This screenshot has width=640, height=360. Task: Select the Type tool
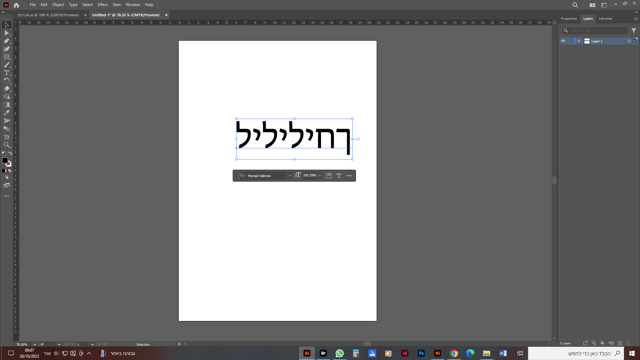[x=7, y=73]
